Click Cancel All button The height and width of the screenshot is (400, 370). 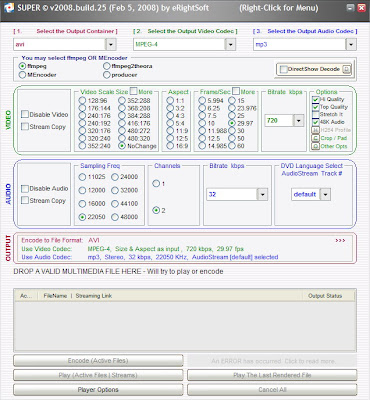click(272, 390)
